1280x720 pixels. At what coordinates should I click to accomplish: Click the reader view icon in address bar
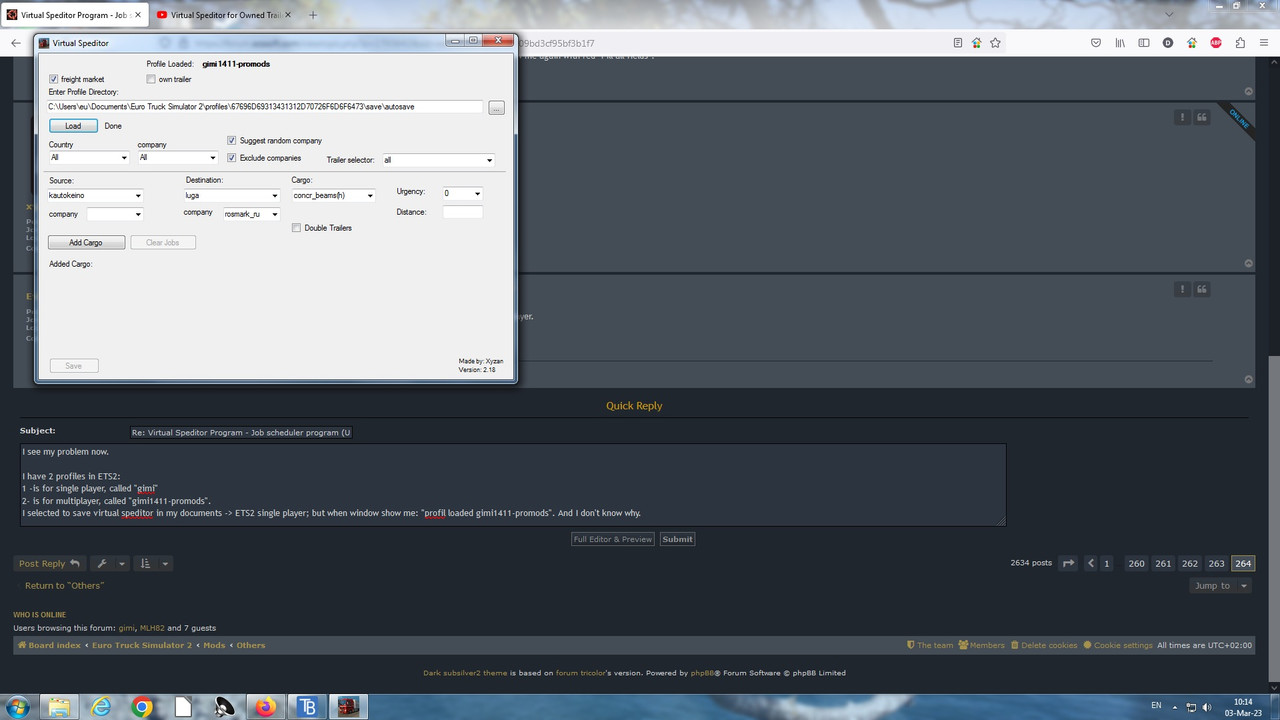(957, 43)
